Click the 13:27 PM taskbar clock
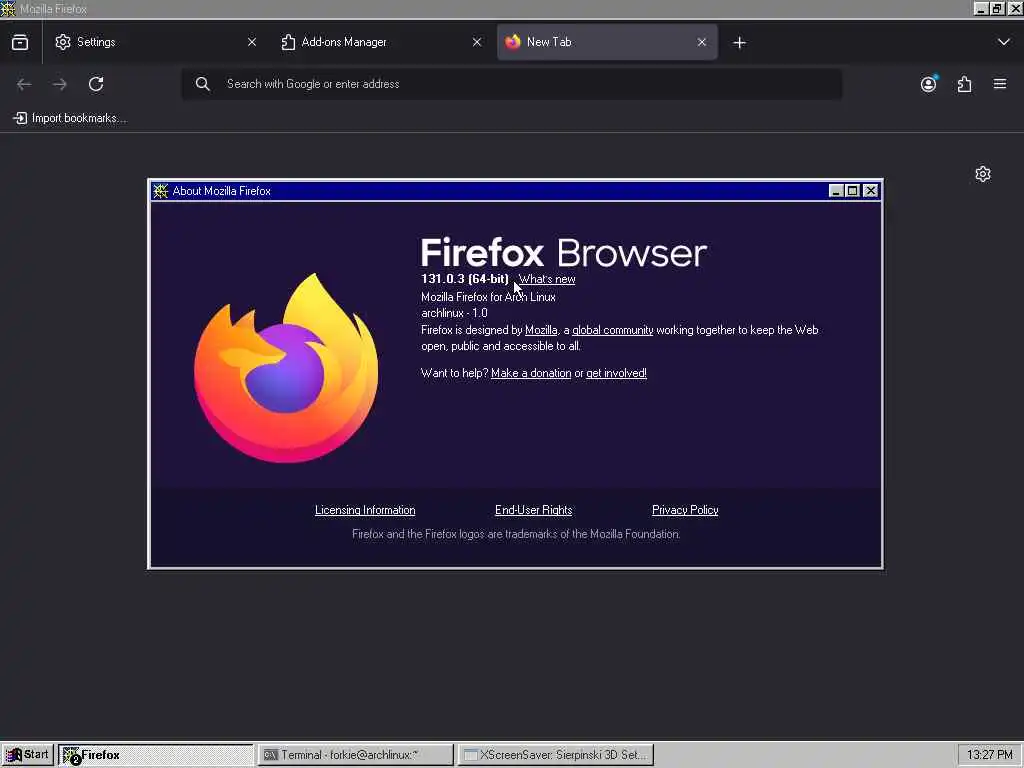 (x=989, y=755)
